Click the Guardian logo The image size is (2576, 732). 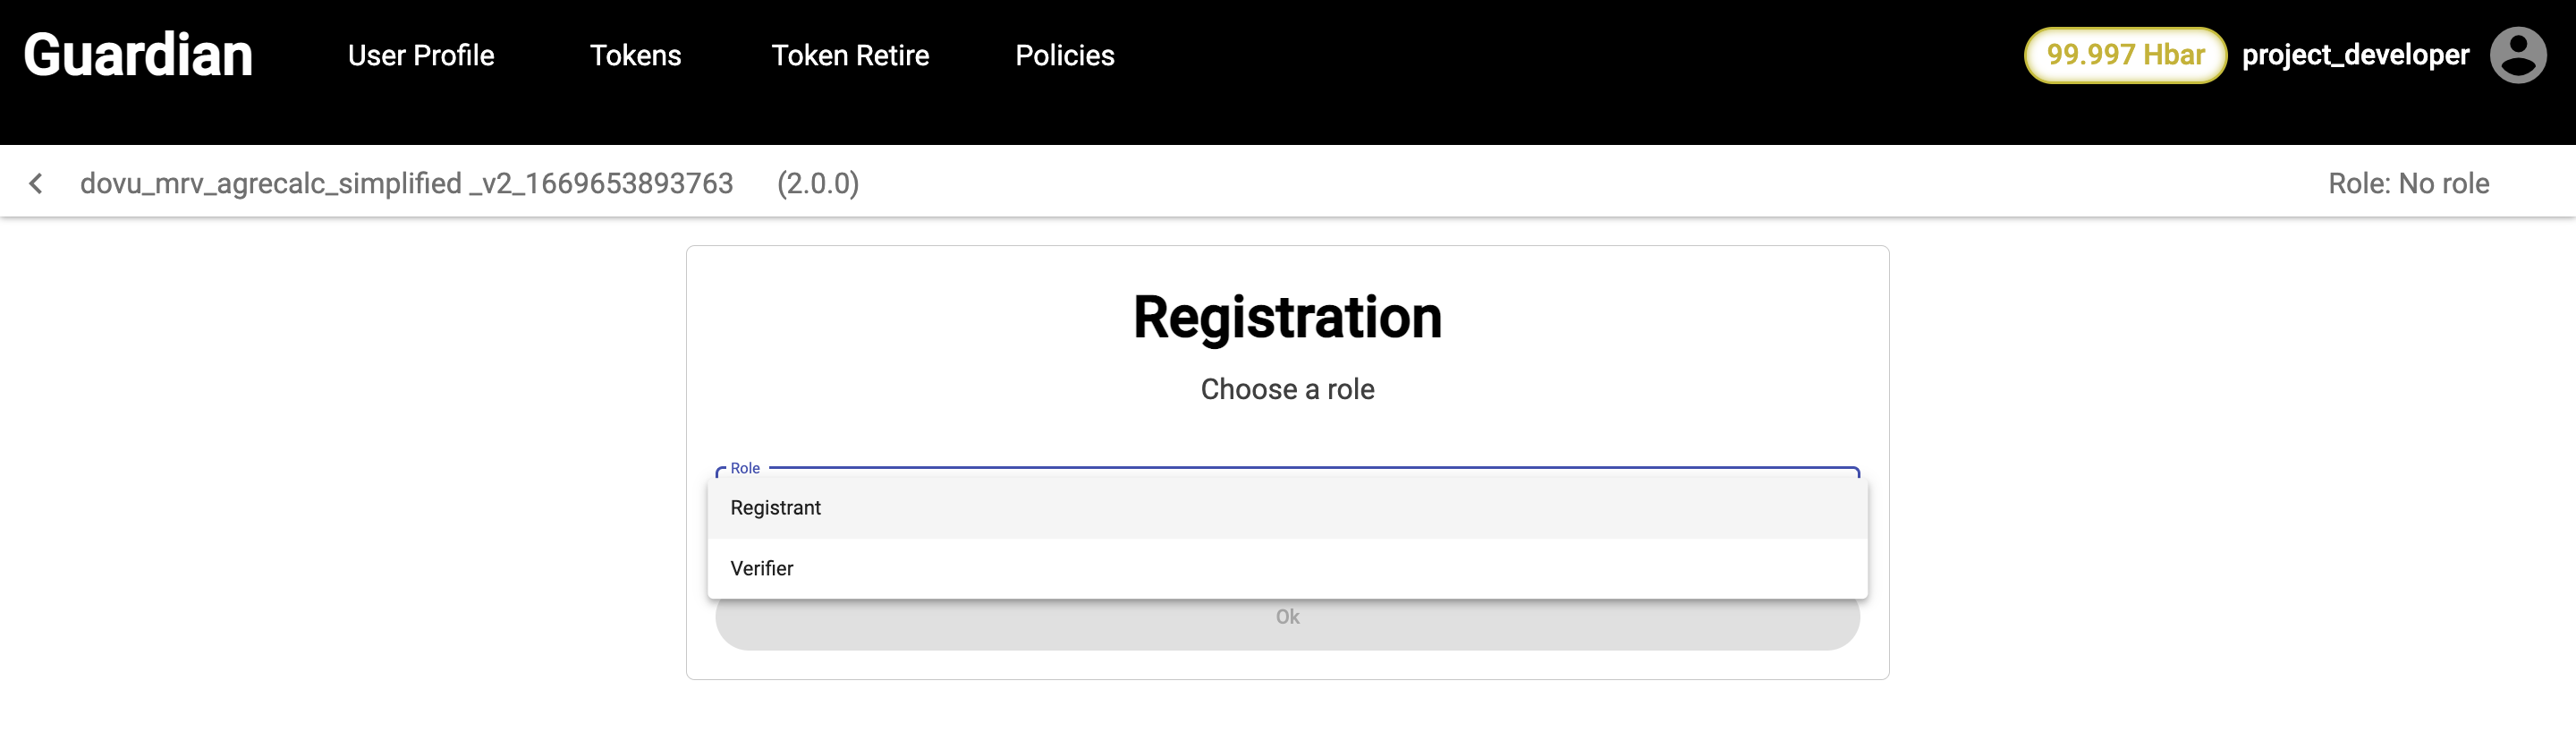pos(138,55)
